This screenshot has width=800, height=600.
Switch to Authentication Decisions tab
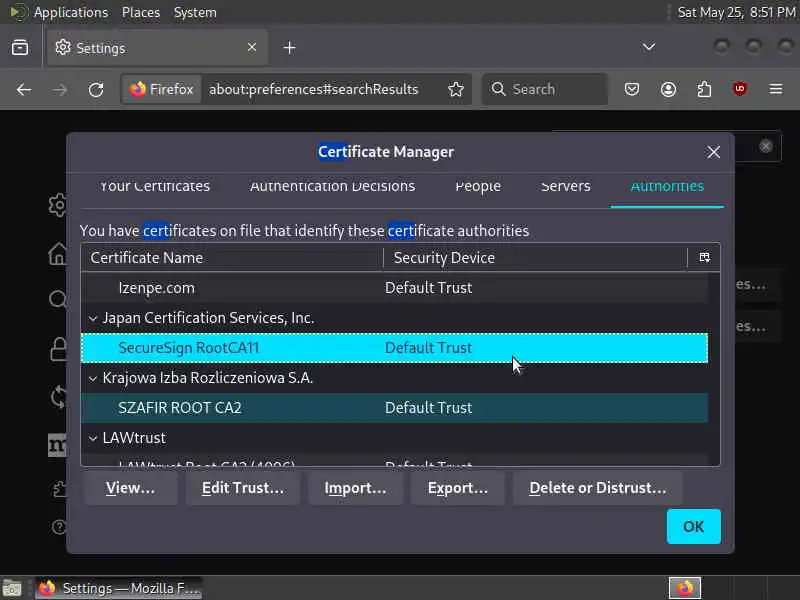[x=332, y=186]
